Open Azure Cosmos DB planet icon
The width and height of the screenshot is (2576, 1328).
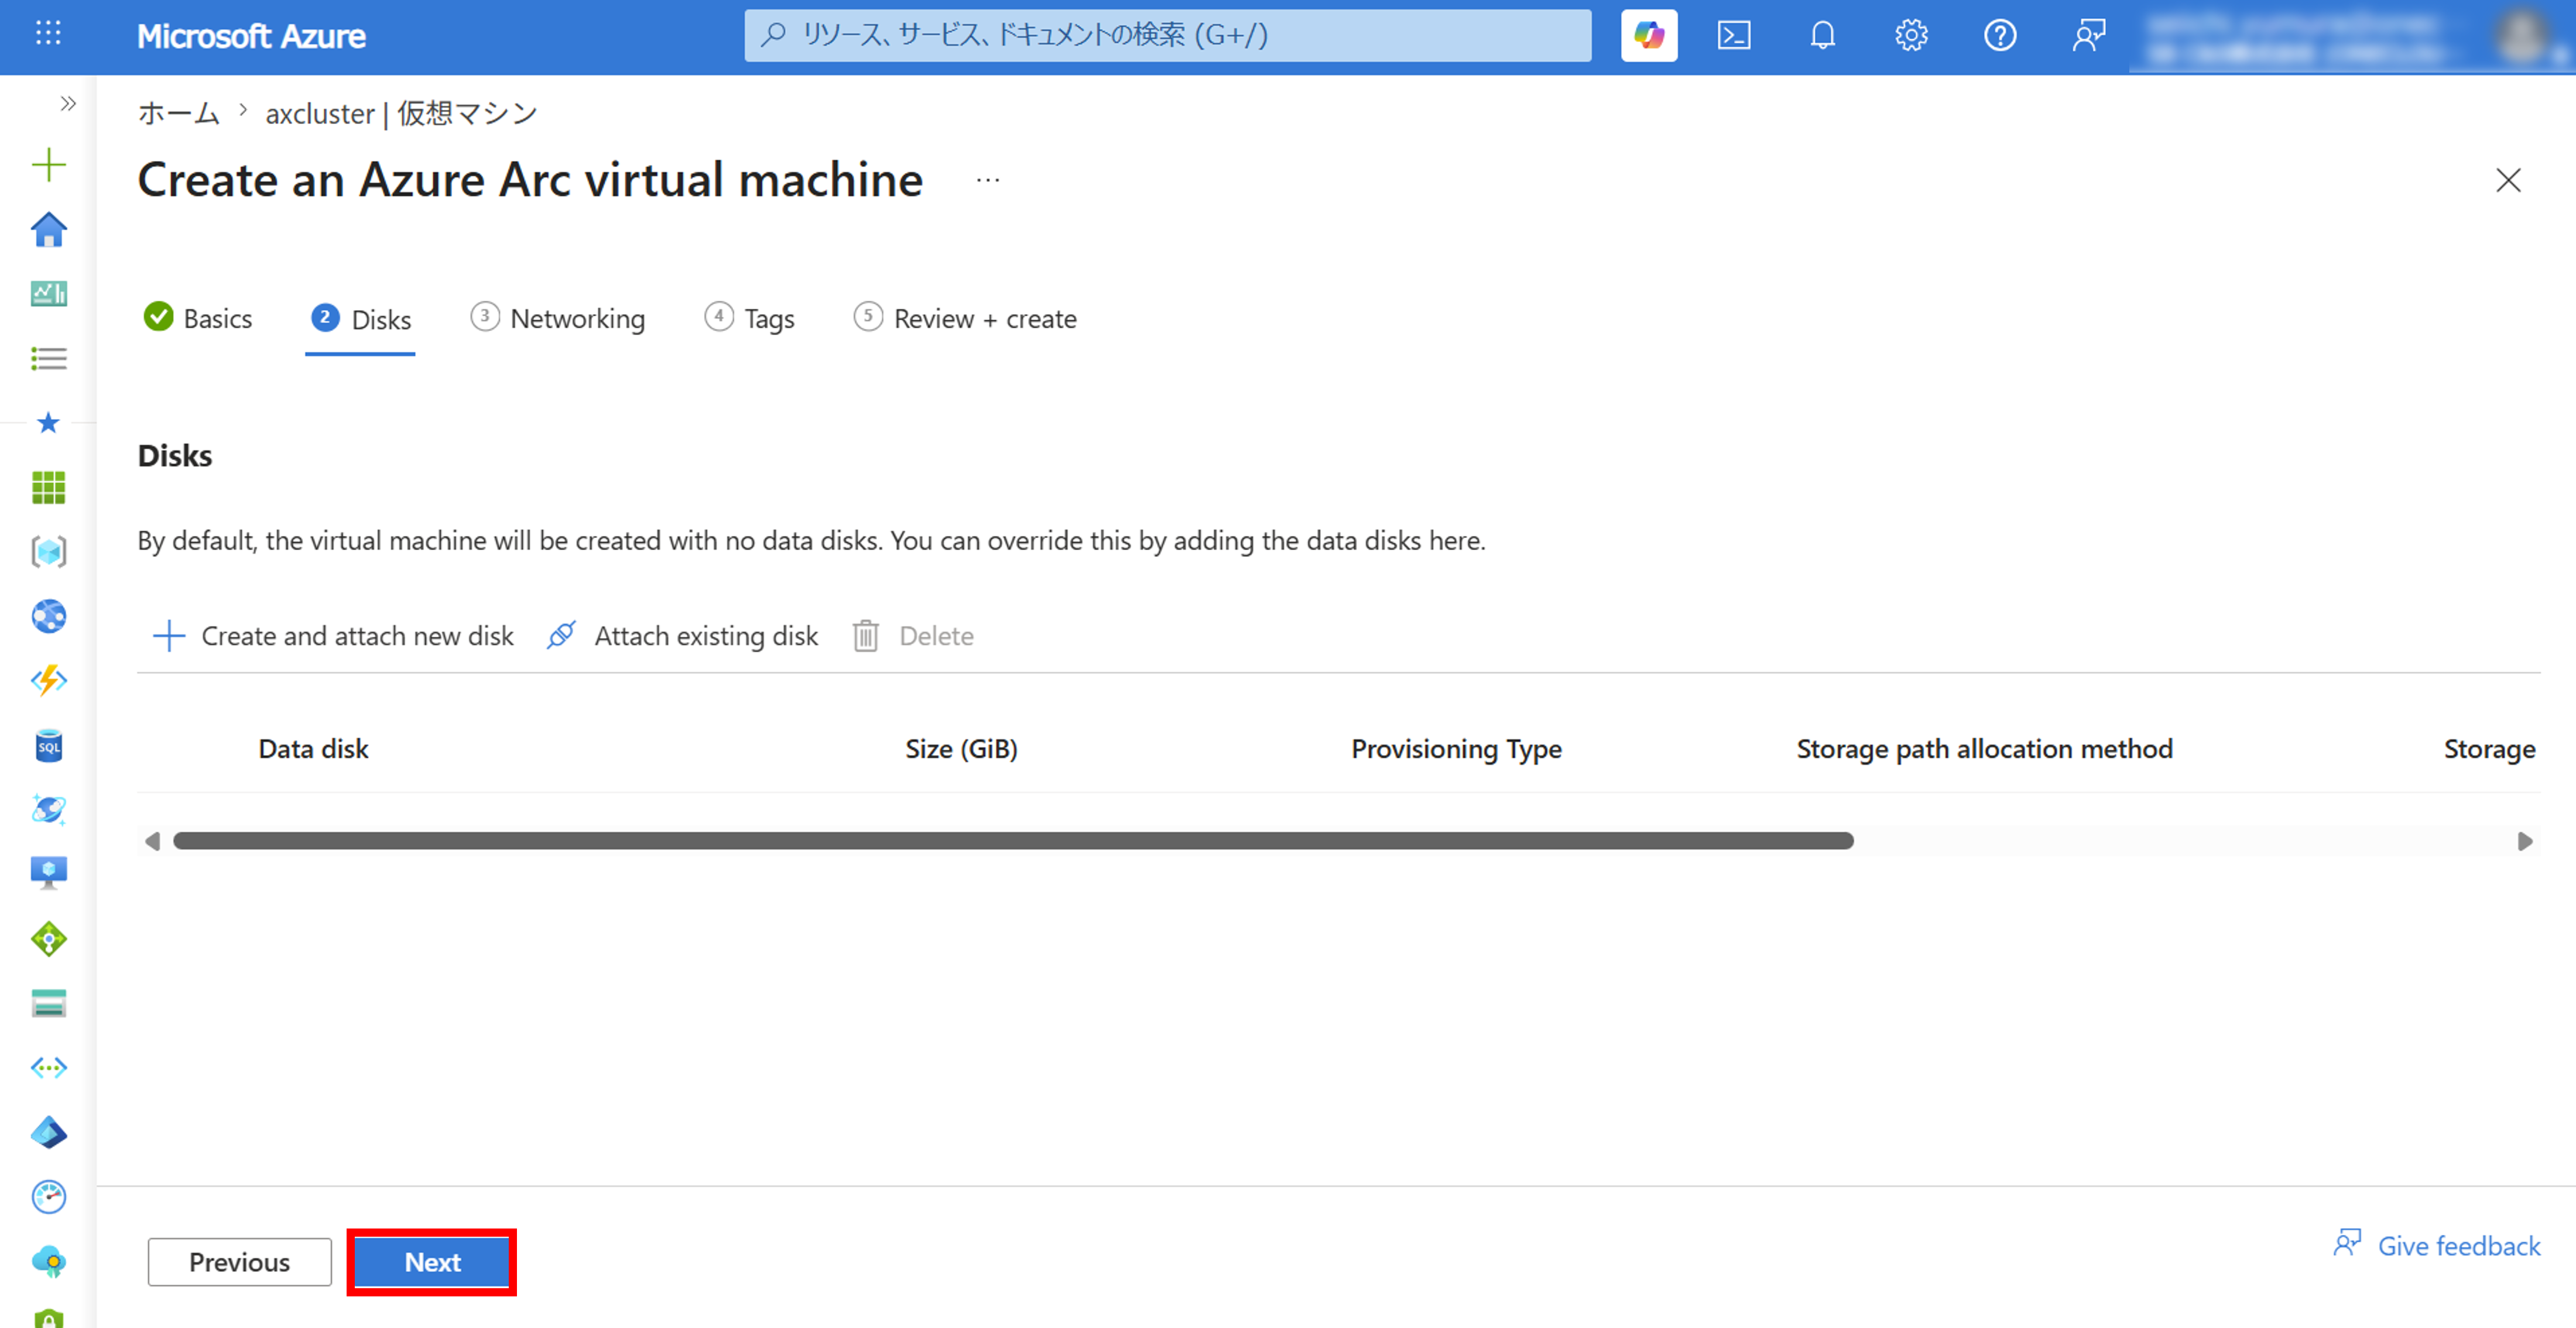[48, 810]
